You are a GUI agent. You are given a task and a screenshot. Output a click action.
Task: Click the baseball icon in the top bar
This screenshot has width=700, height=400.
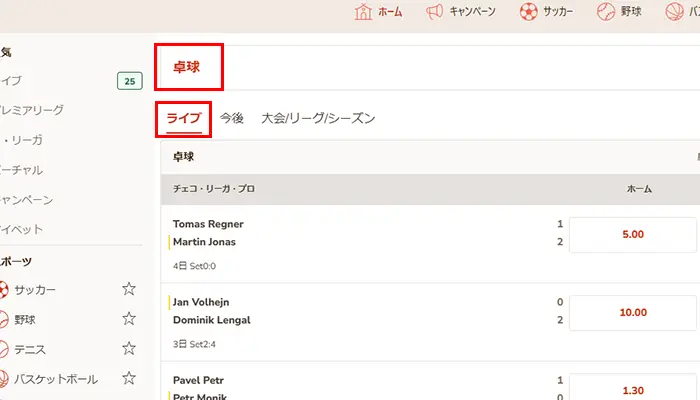(x=606, y=12)
